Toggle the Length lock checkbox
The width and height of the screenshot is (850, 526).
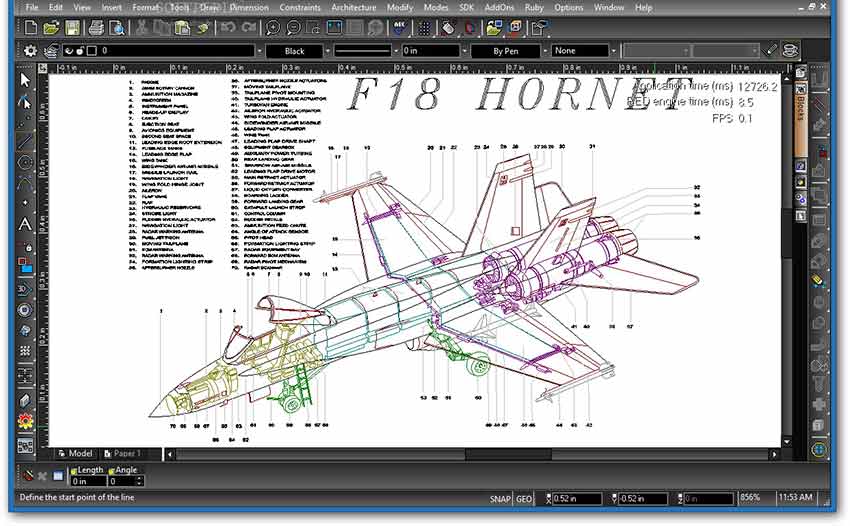click(71, 470)
